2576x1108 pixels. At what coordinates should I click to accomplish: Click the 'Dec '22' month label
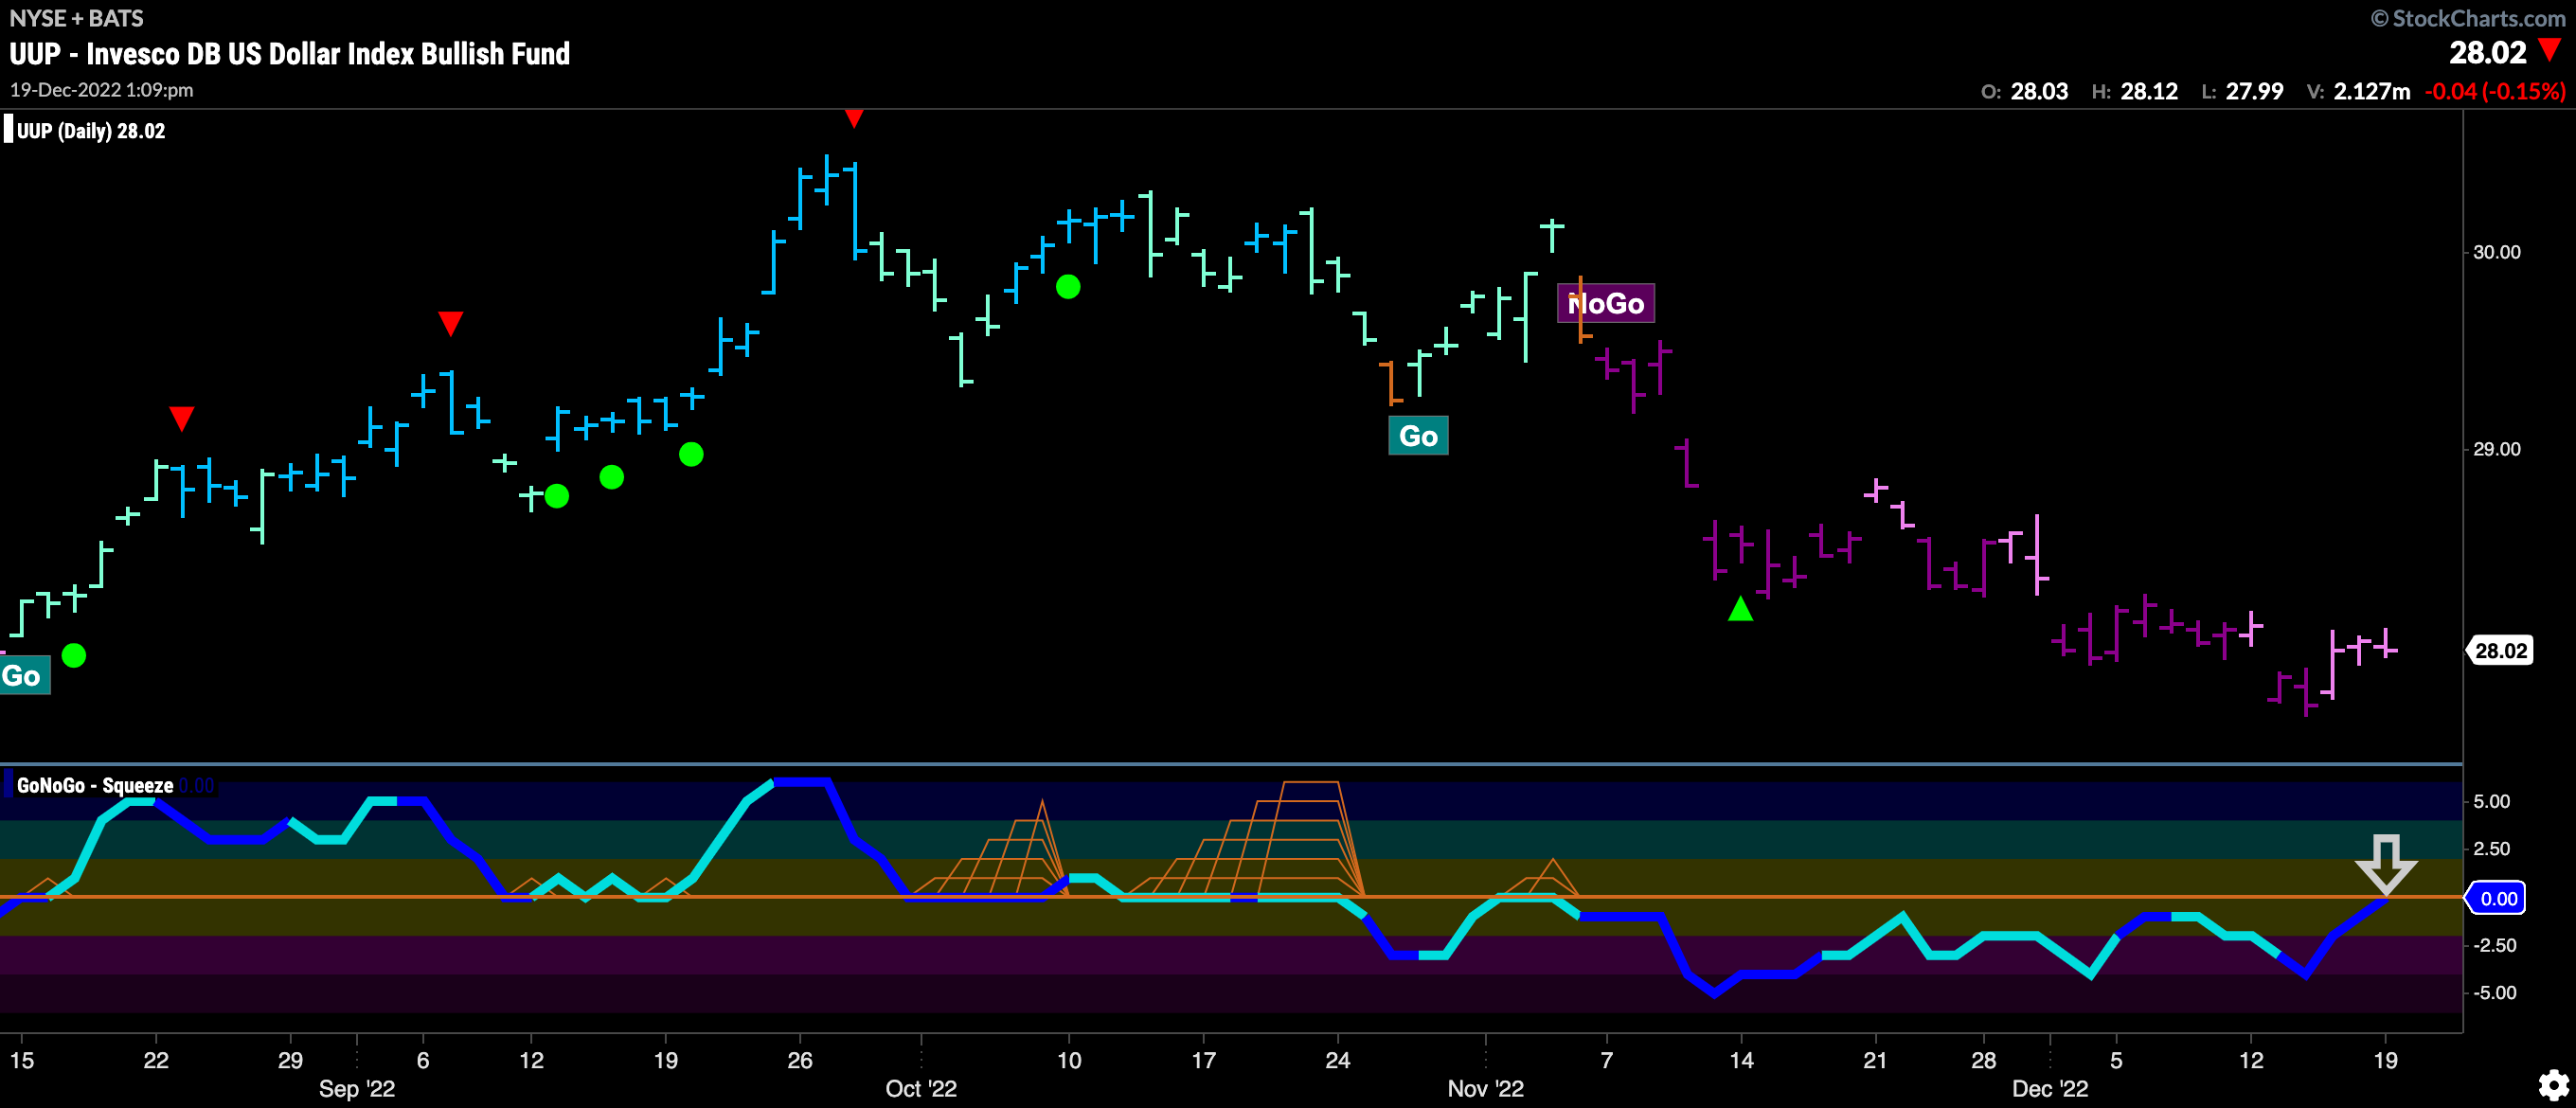point(2050,1089)
